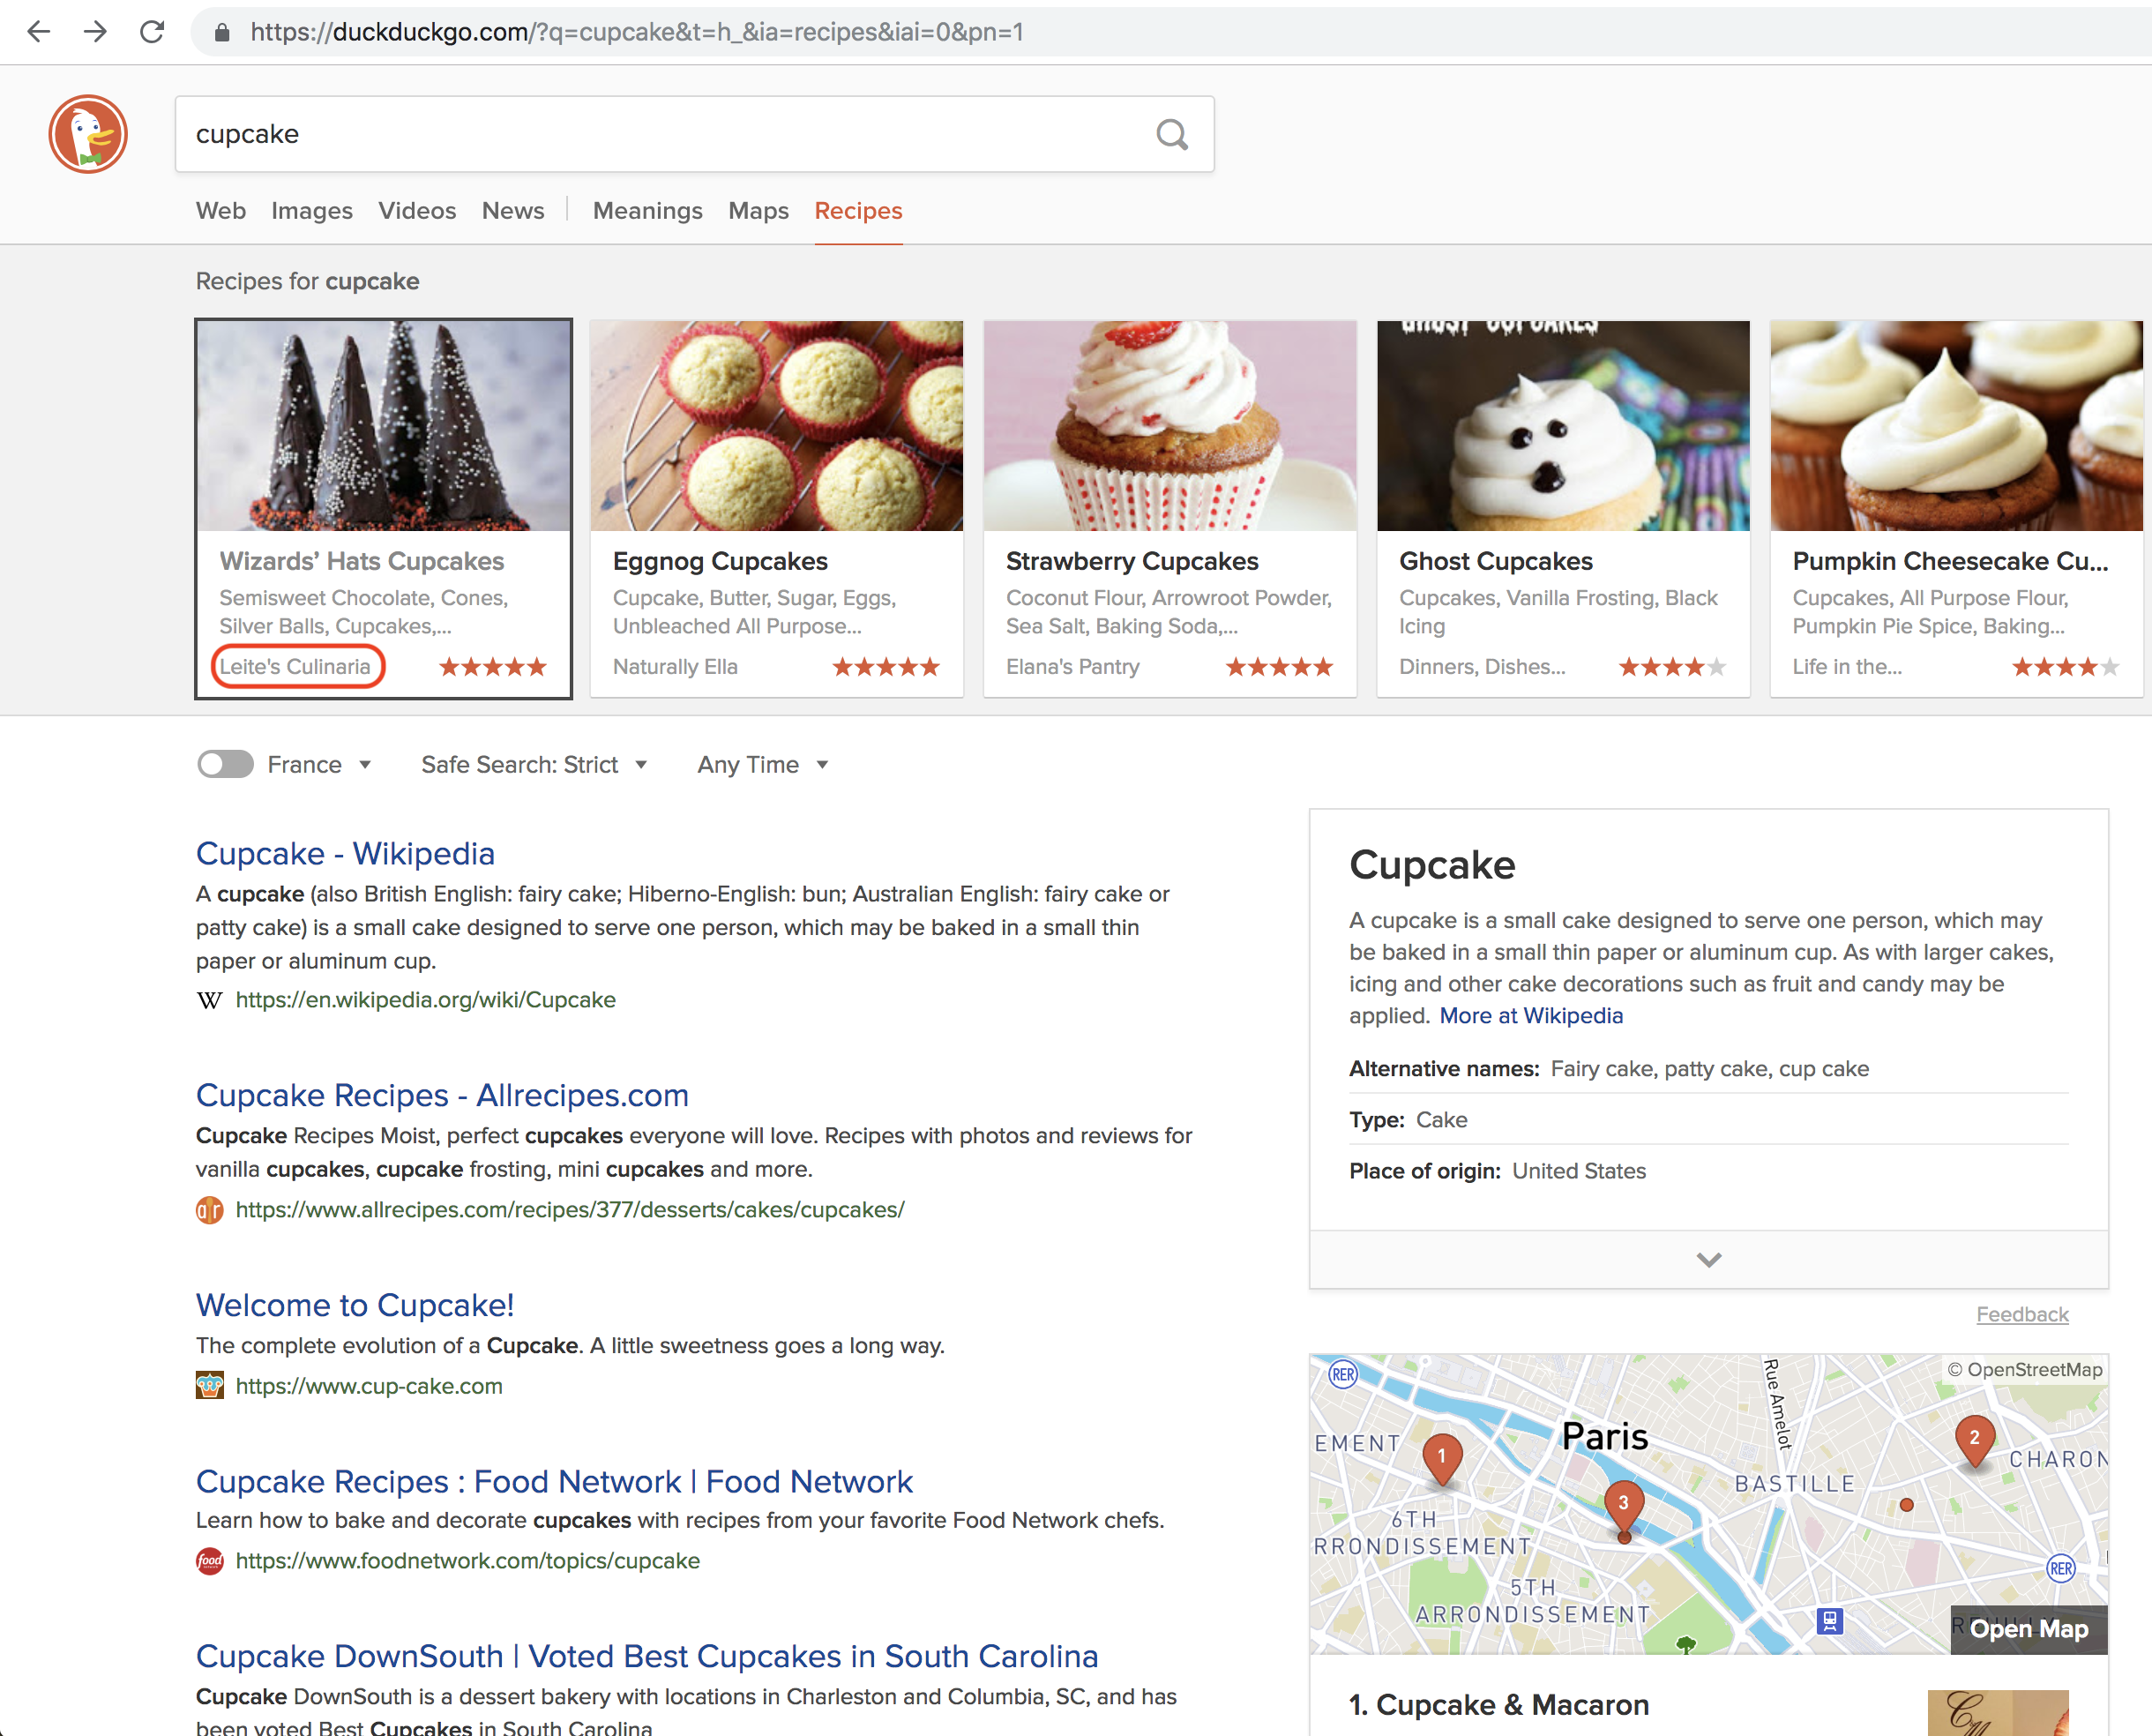Click the padlock icon in address bar

[x=222, y=33]
